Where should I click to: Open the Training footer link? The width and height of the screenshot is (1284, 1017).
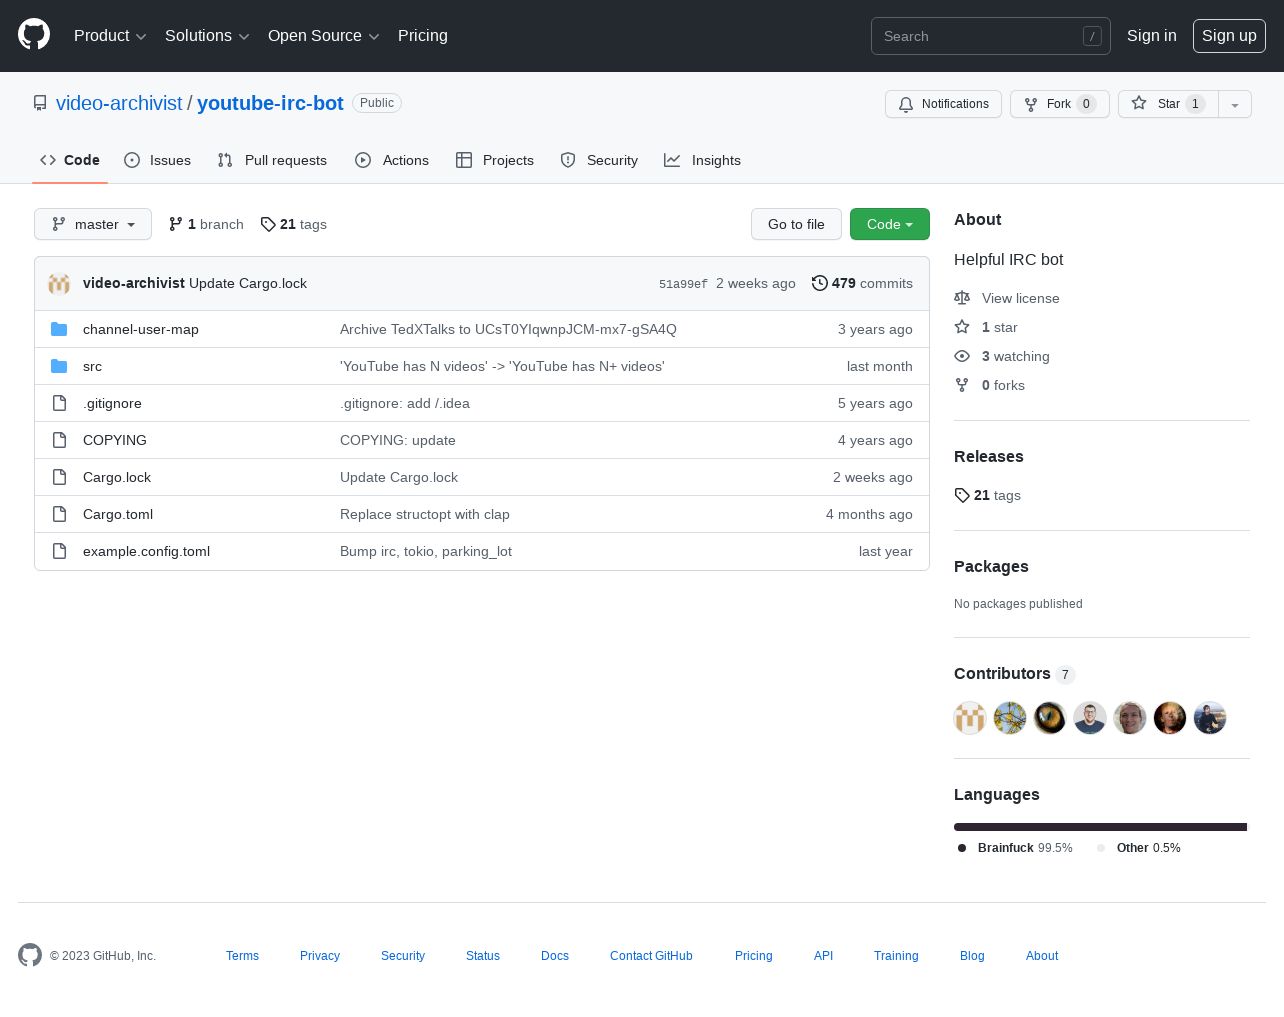896,956
